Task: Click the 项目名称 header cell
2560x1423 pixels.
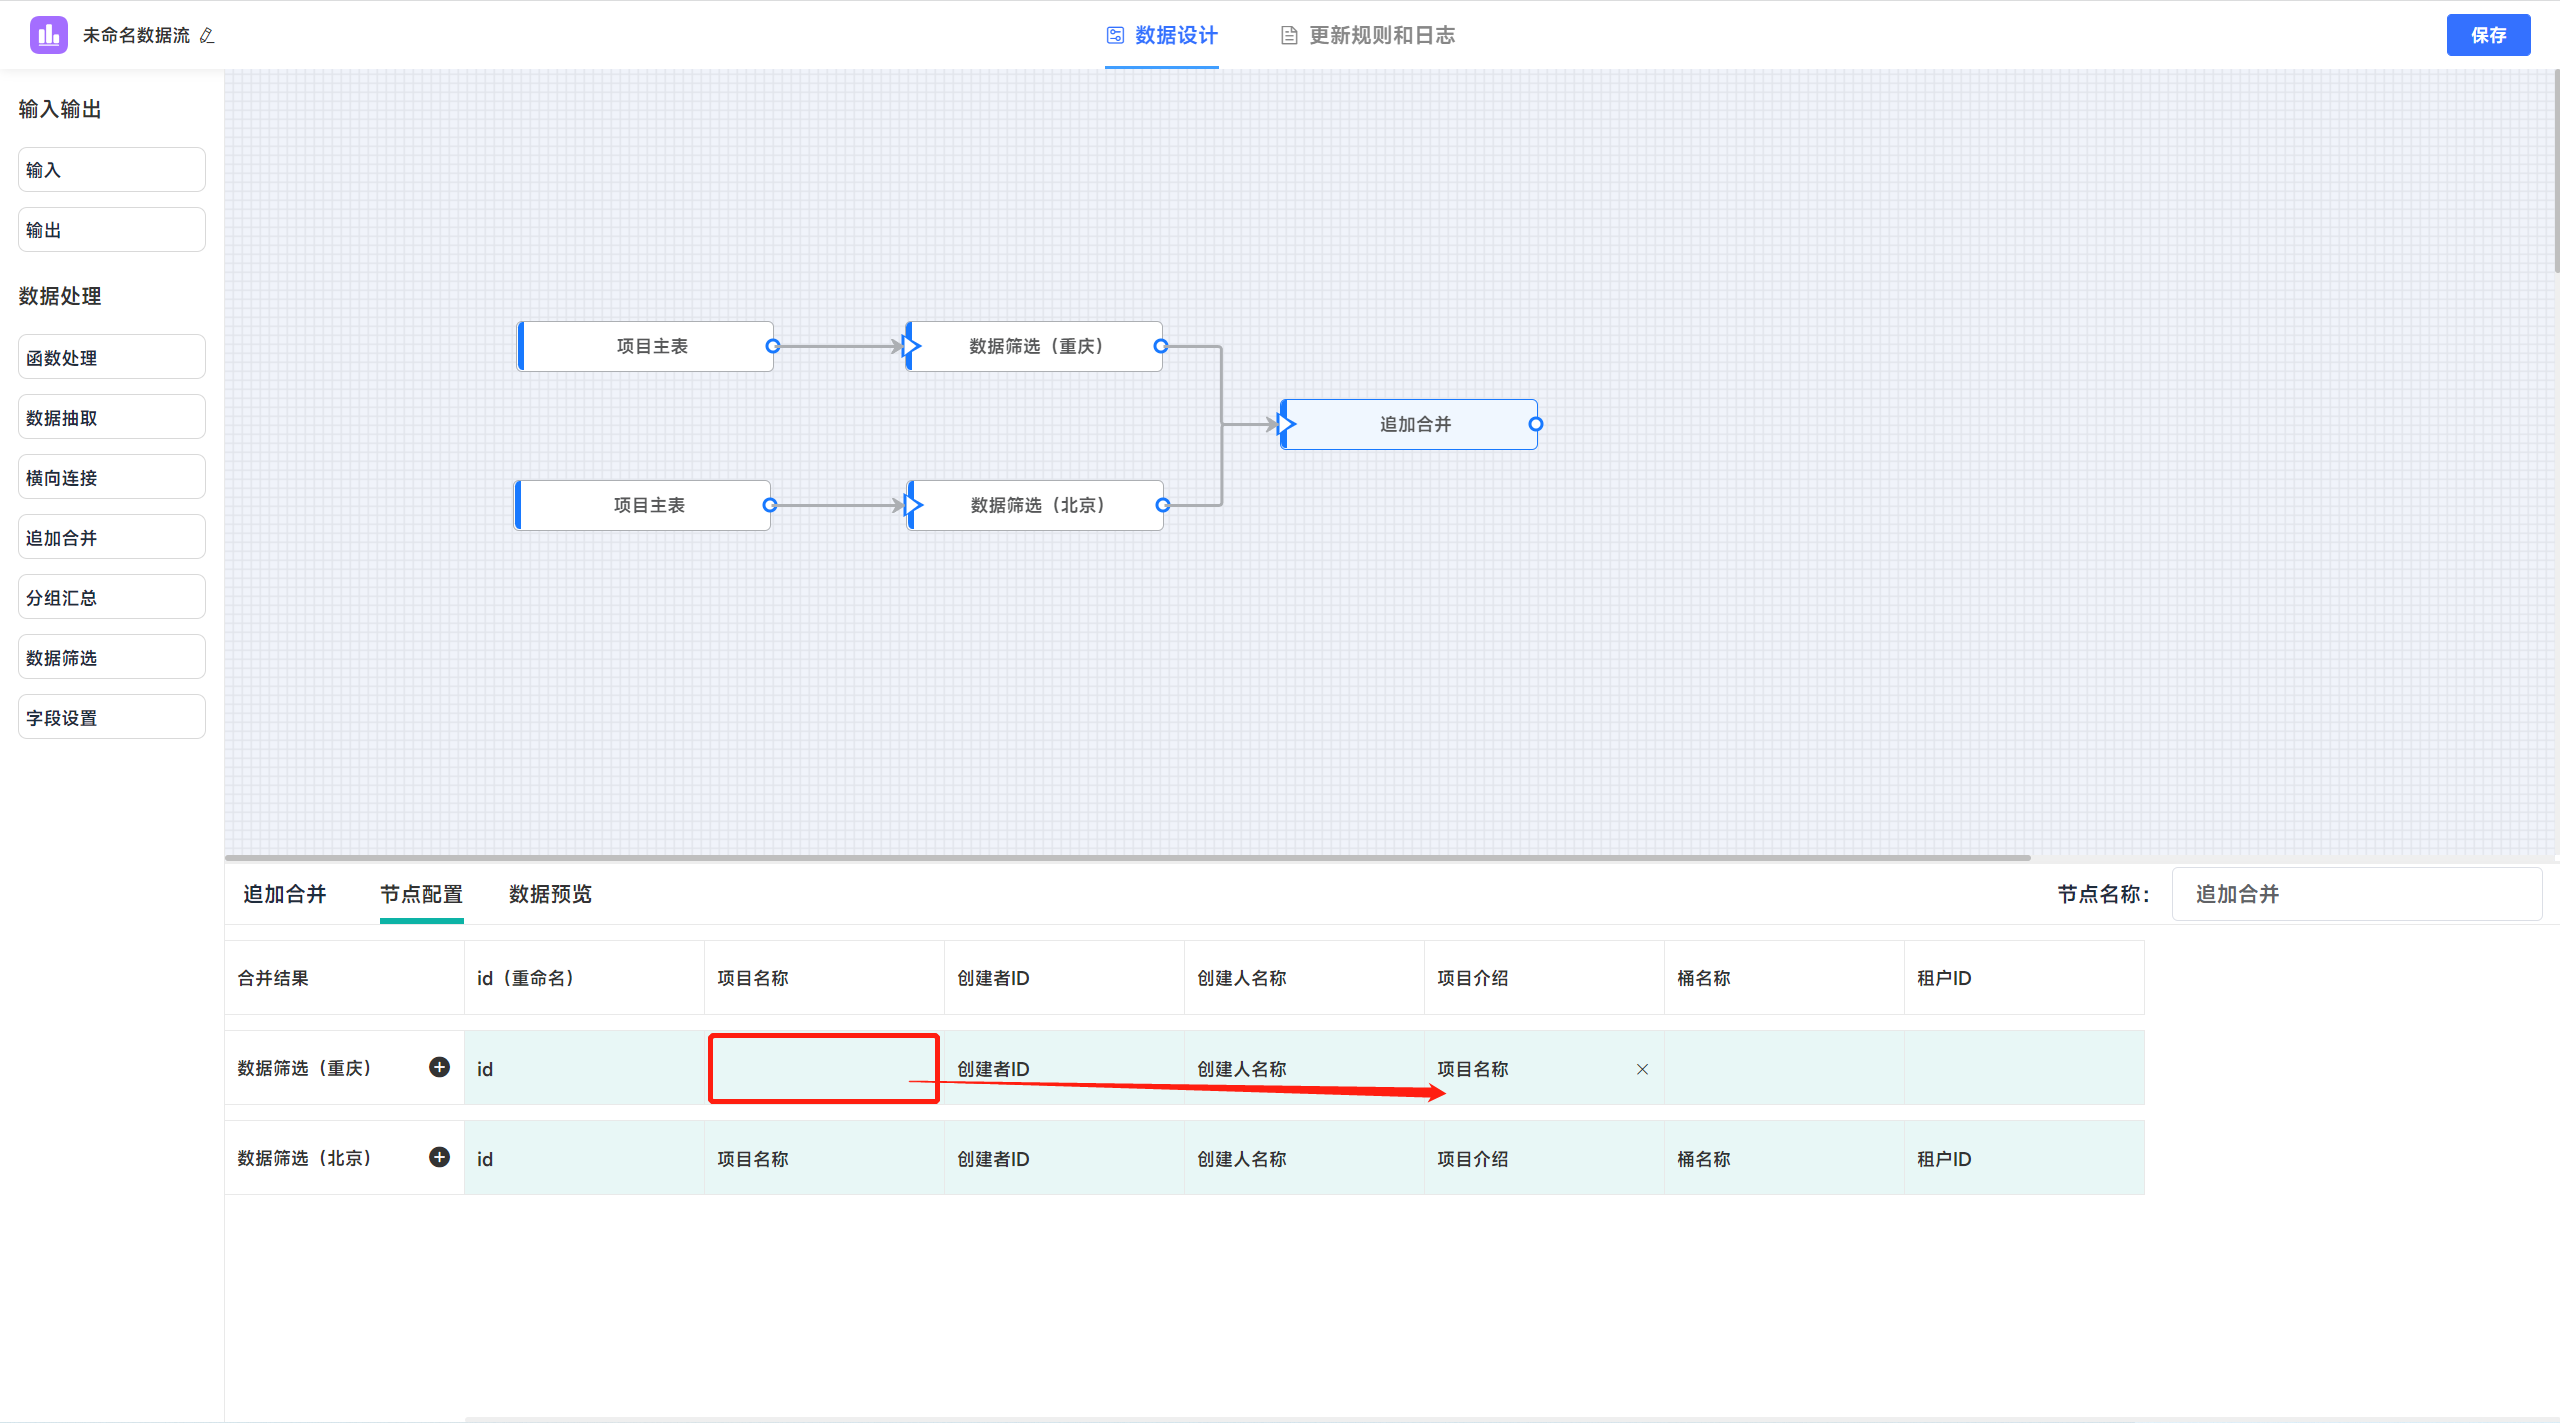Action: tap(824, 978)
